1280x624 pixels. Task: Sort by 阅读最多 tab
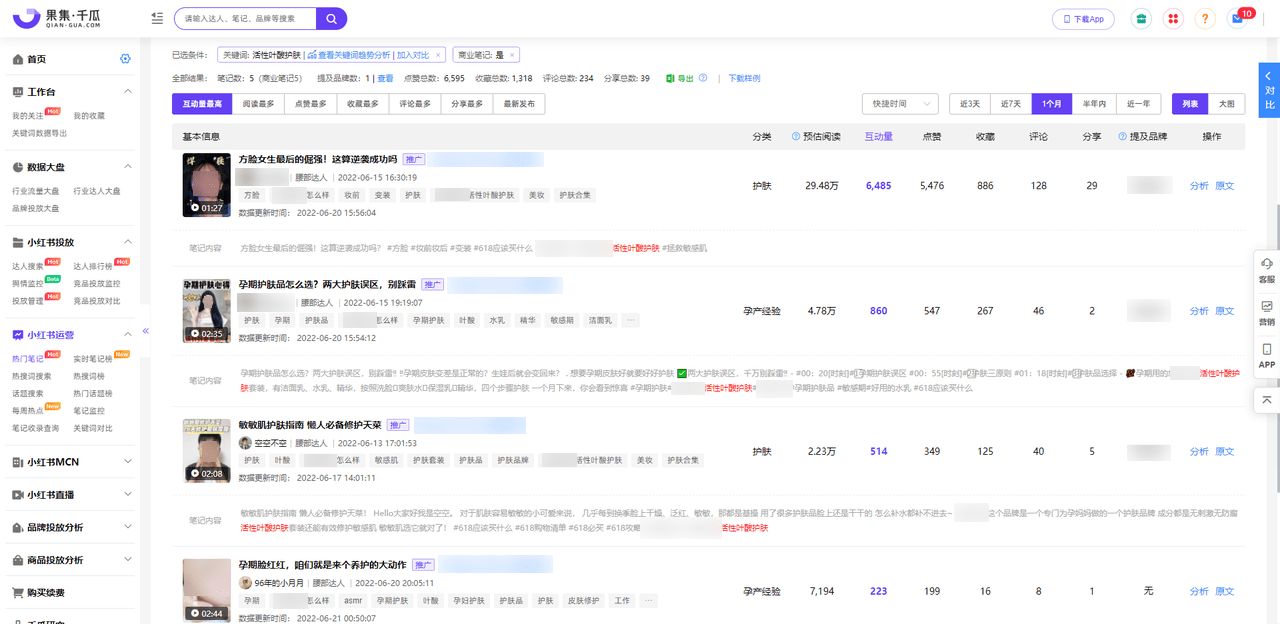point(258,104)
